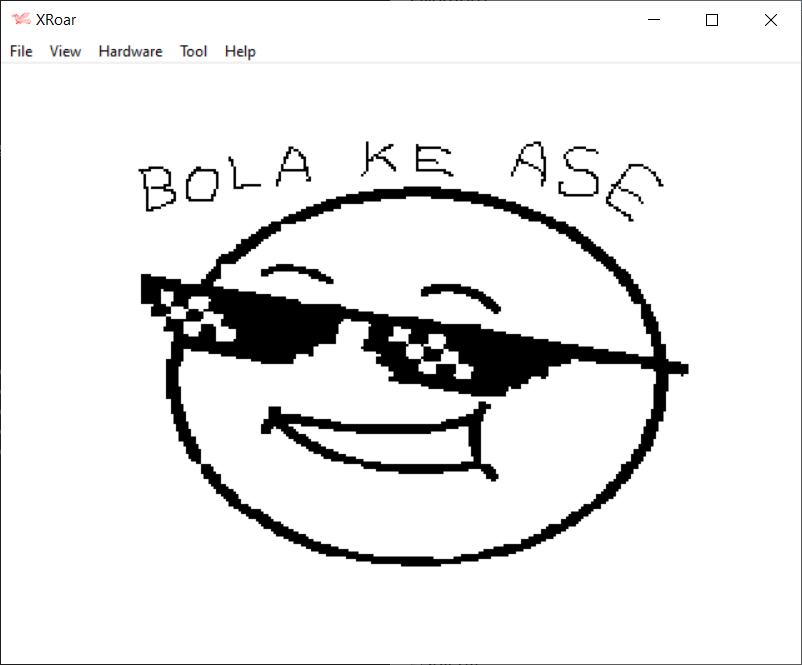
Task: Open the Help menu
Action: (240, 51)
